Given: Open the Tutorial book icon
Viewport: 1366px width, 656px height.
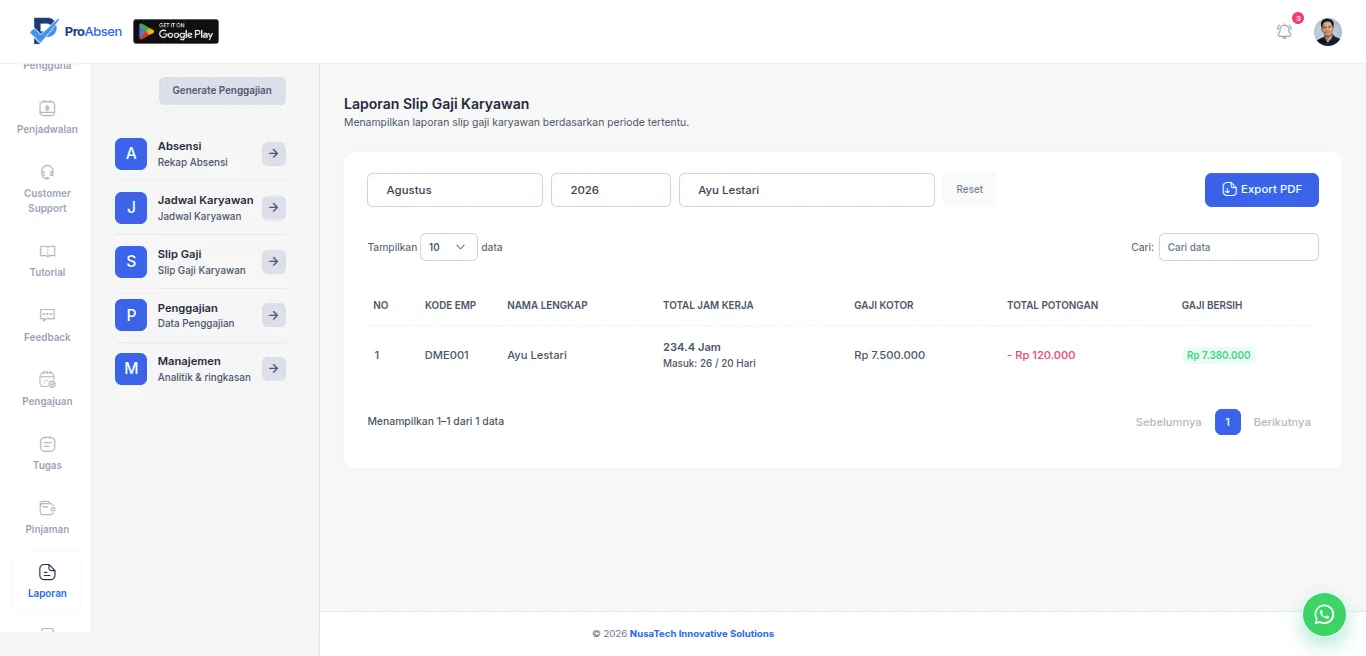Looking at the screenshot, I should (47, 251).
